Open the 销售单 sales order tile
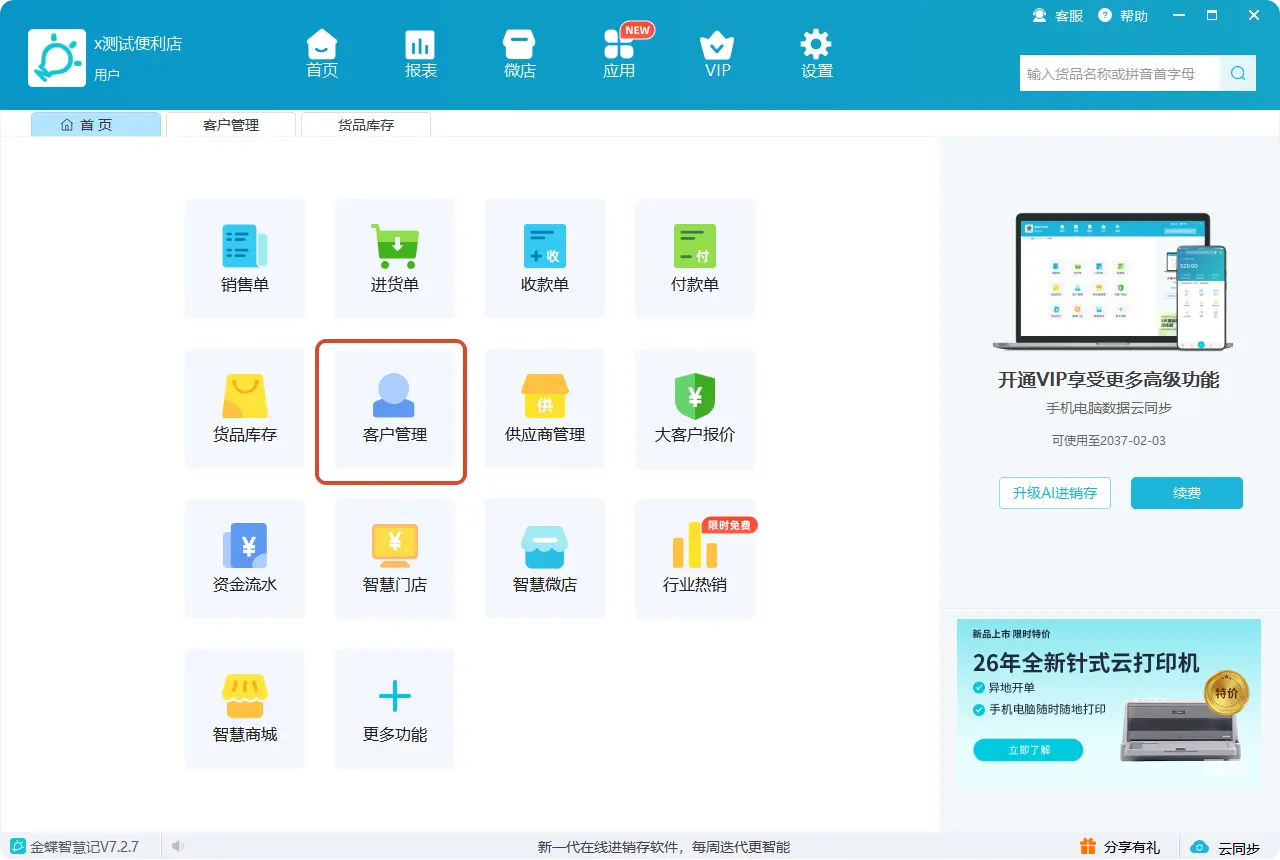The image size is (1280, 860). (245, 259)
